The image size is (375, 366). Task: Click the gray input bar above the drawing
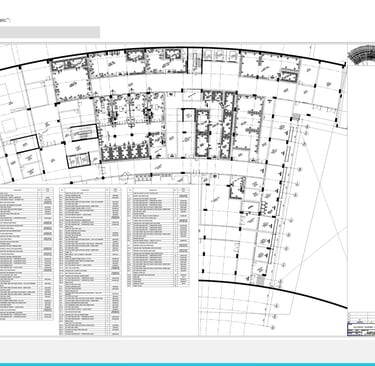[x=50, y=32]
